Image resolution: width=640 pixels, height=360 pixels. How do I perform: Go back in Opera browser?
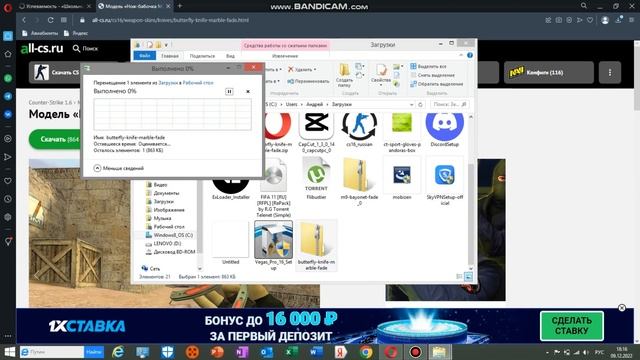click(24, 20)
